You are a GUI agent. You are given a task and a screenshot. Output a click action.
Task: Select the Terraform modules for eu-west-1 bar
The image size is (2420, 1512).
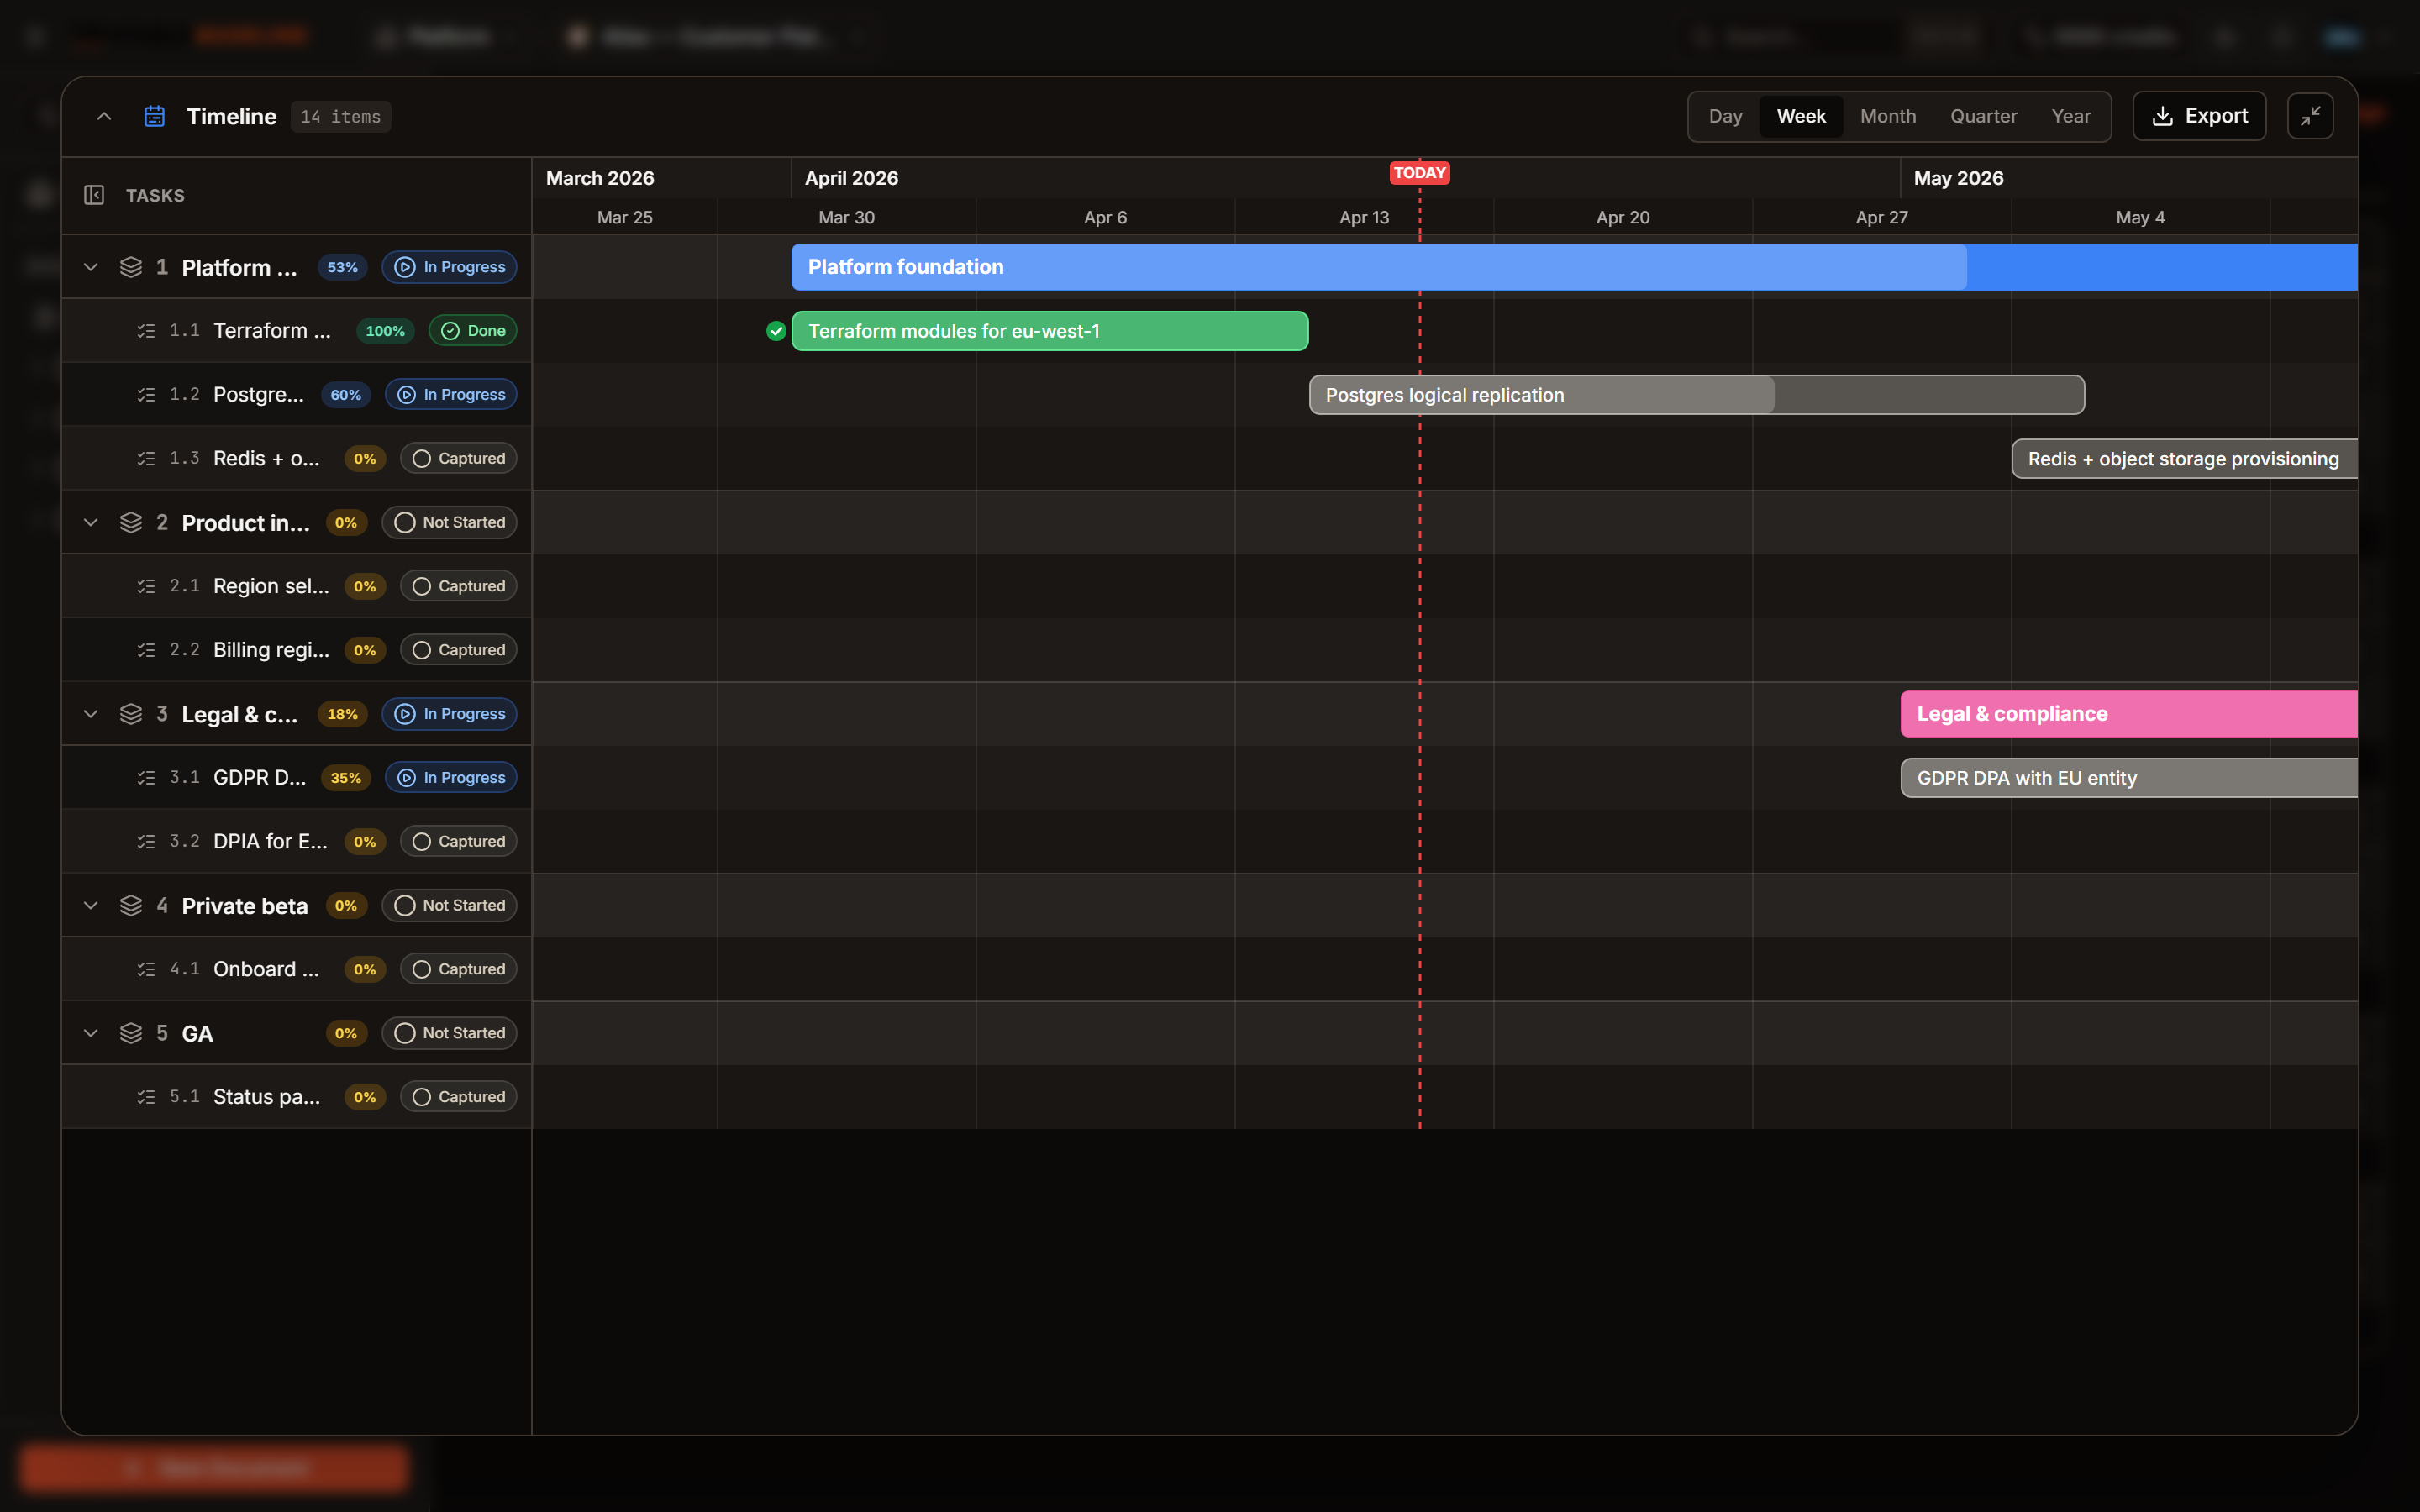point(1050,331)
